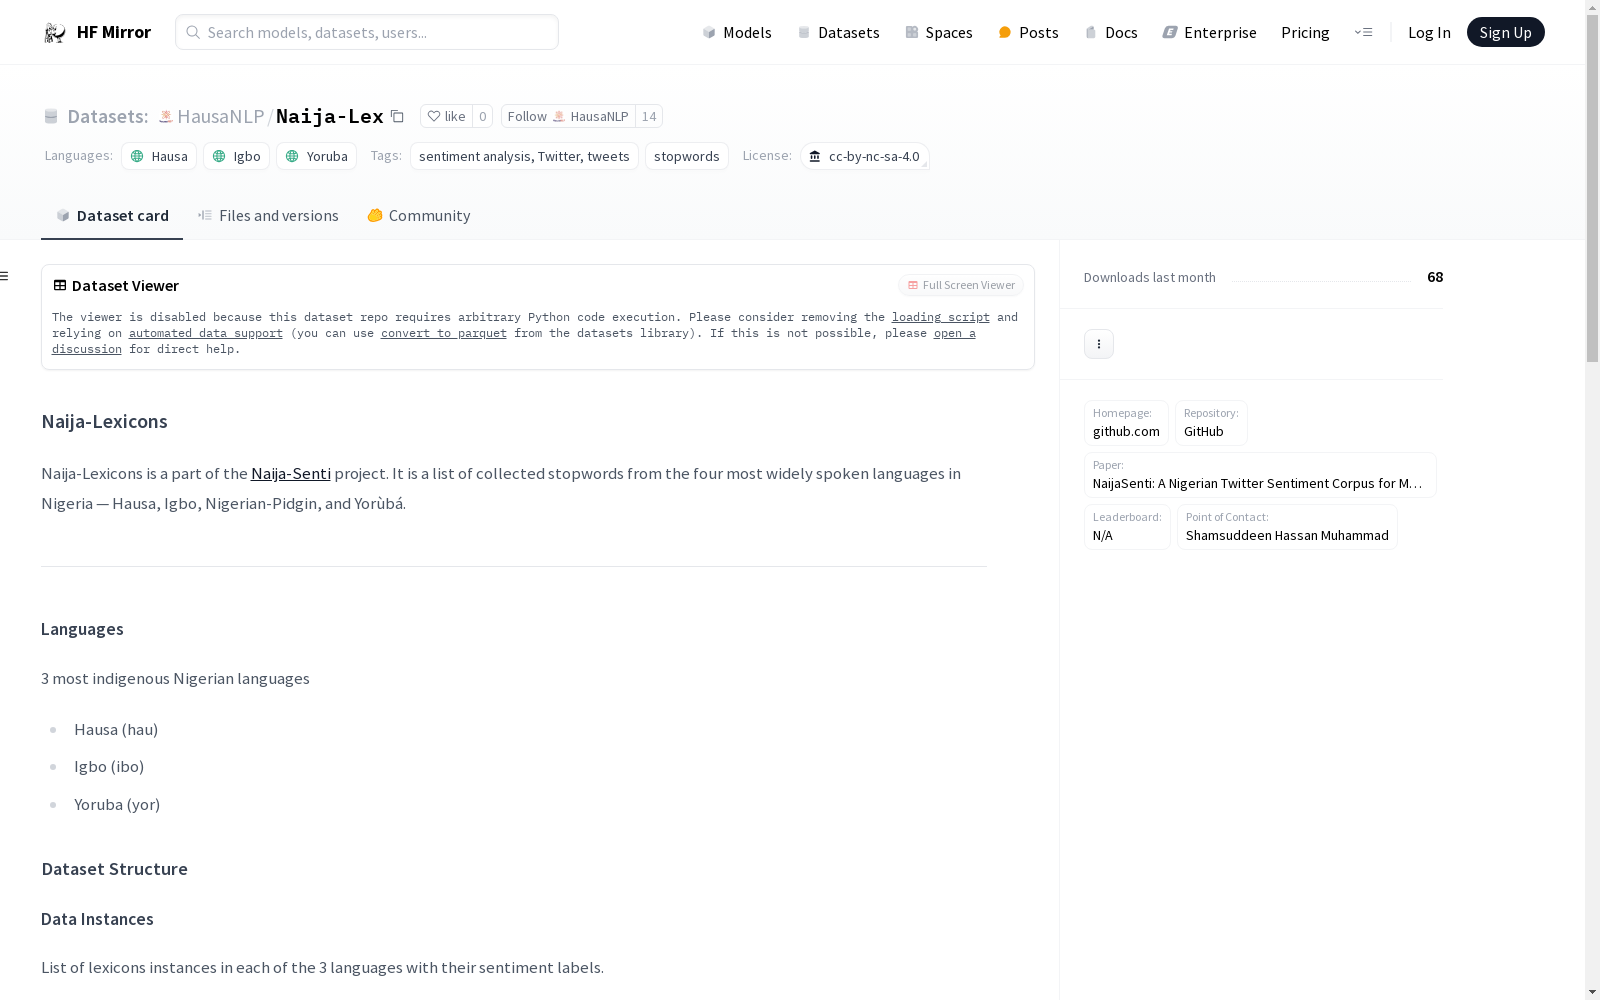Focus the search models, datasets, users field
Screen dimensions: 1600x1000
coord(367,32)
